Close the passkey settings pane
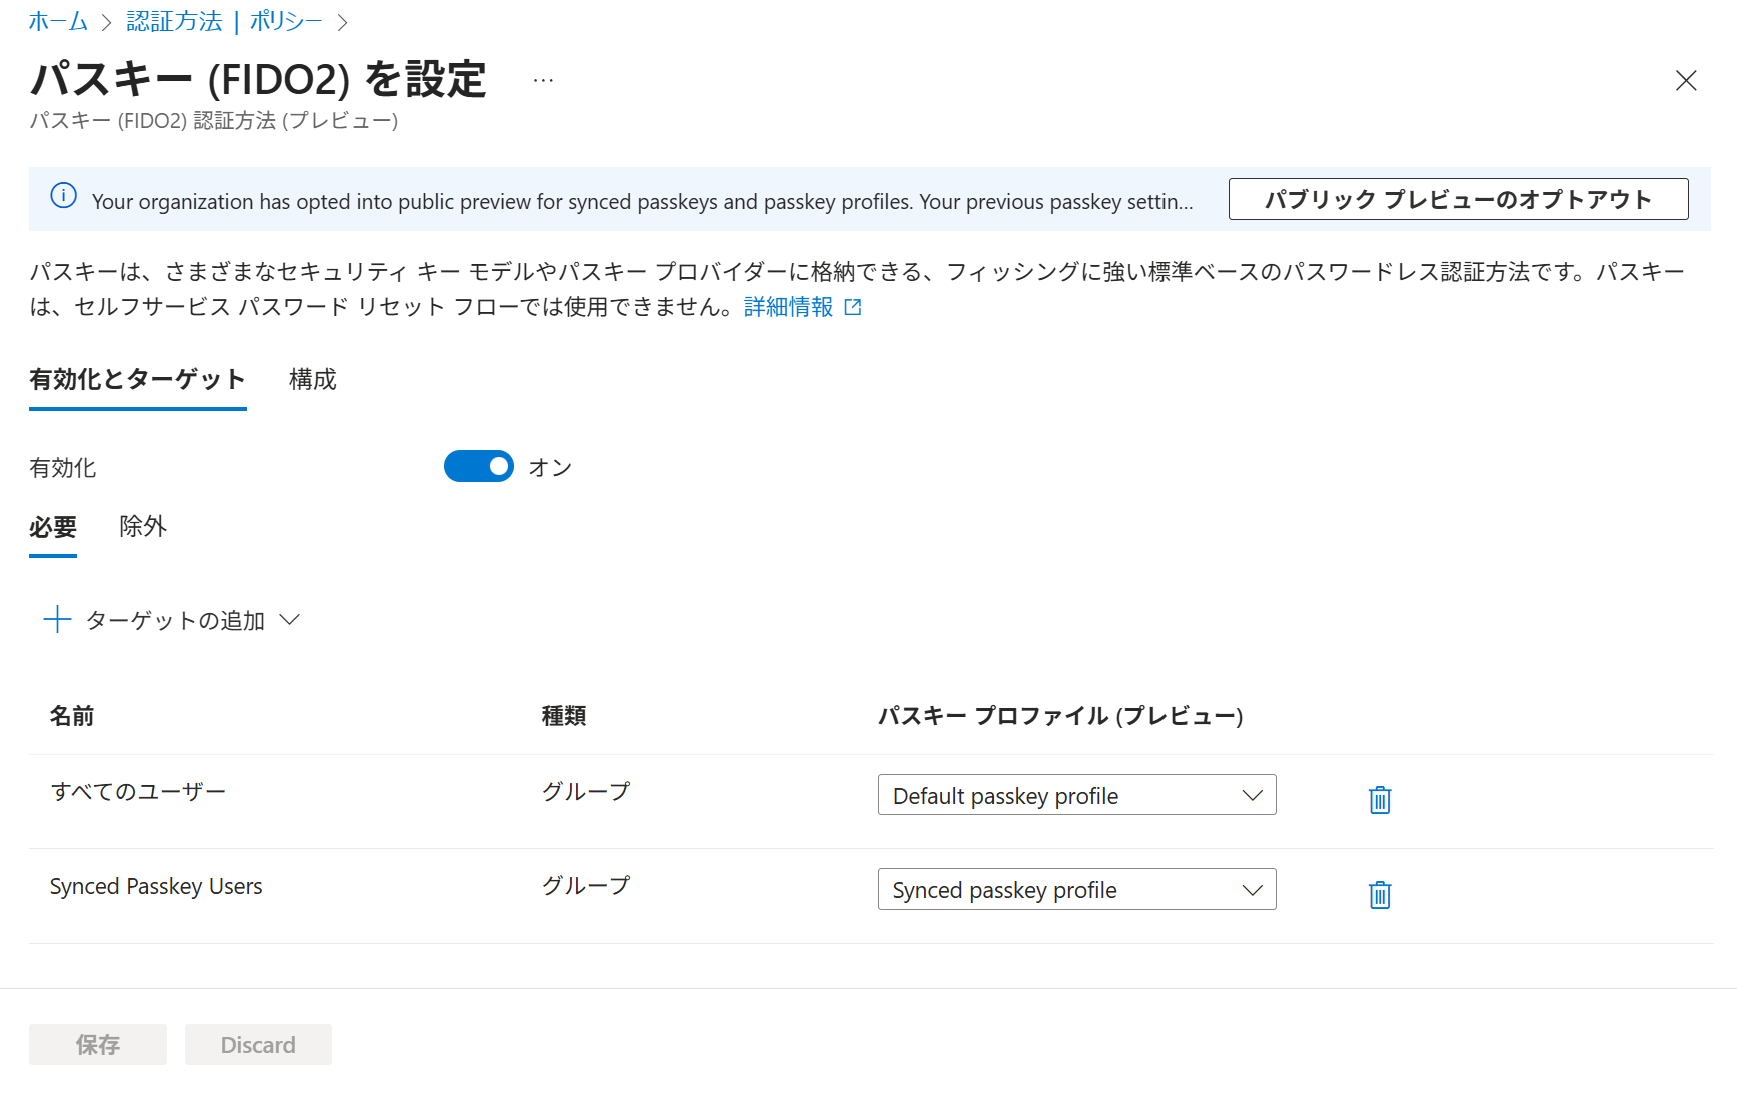This screenshot has height=1106, width=1737. click(x=1686, y=80)
